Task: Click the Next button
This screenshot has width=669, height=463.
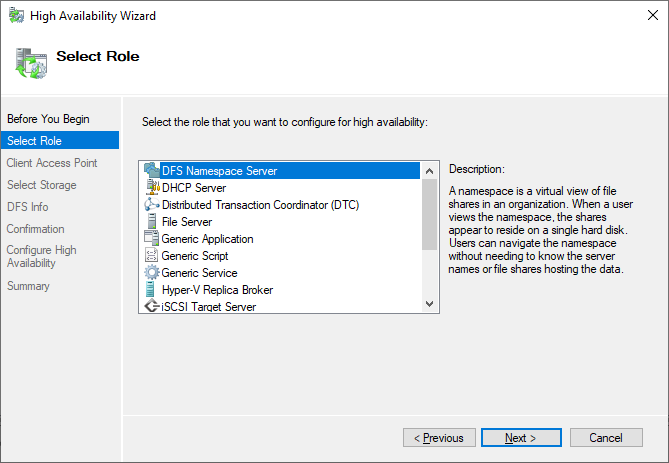Action: coord(521,438)
